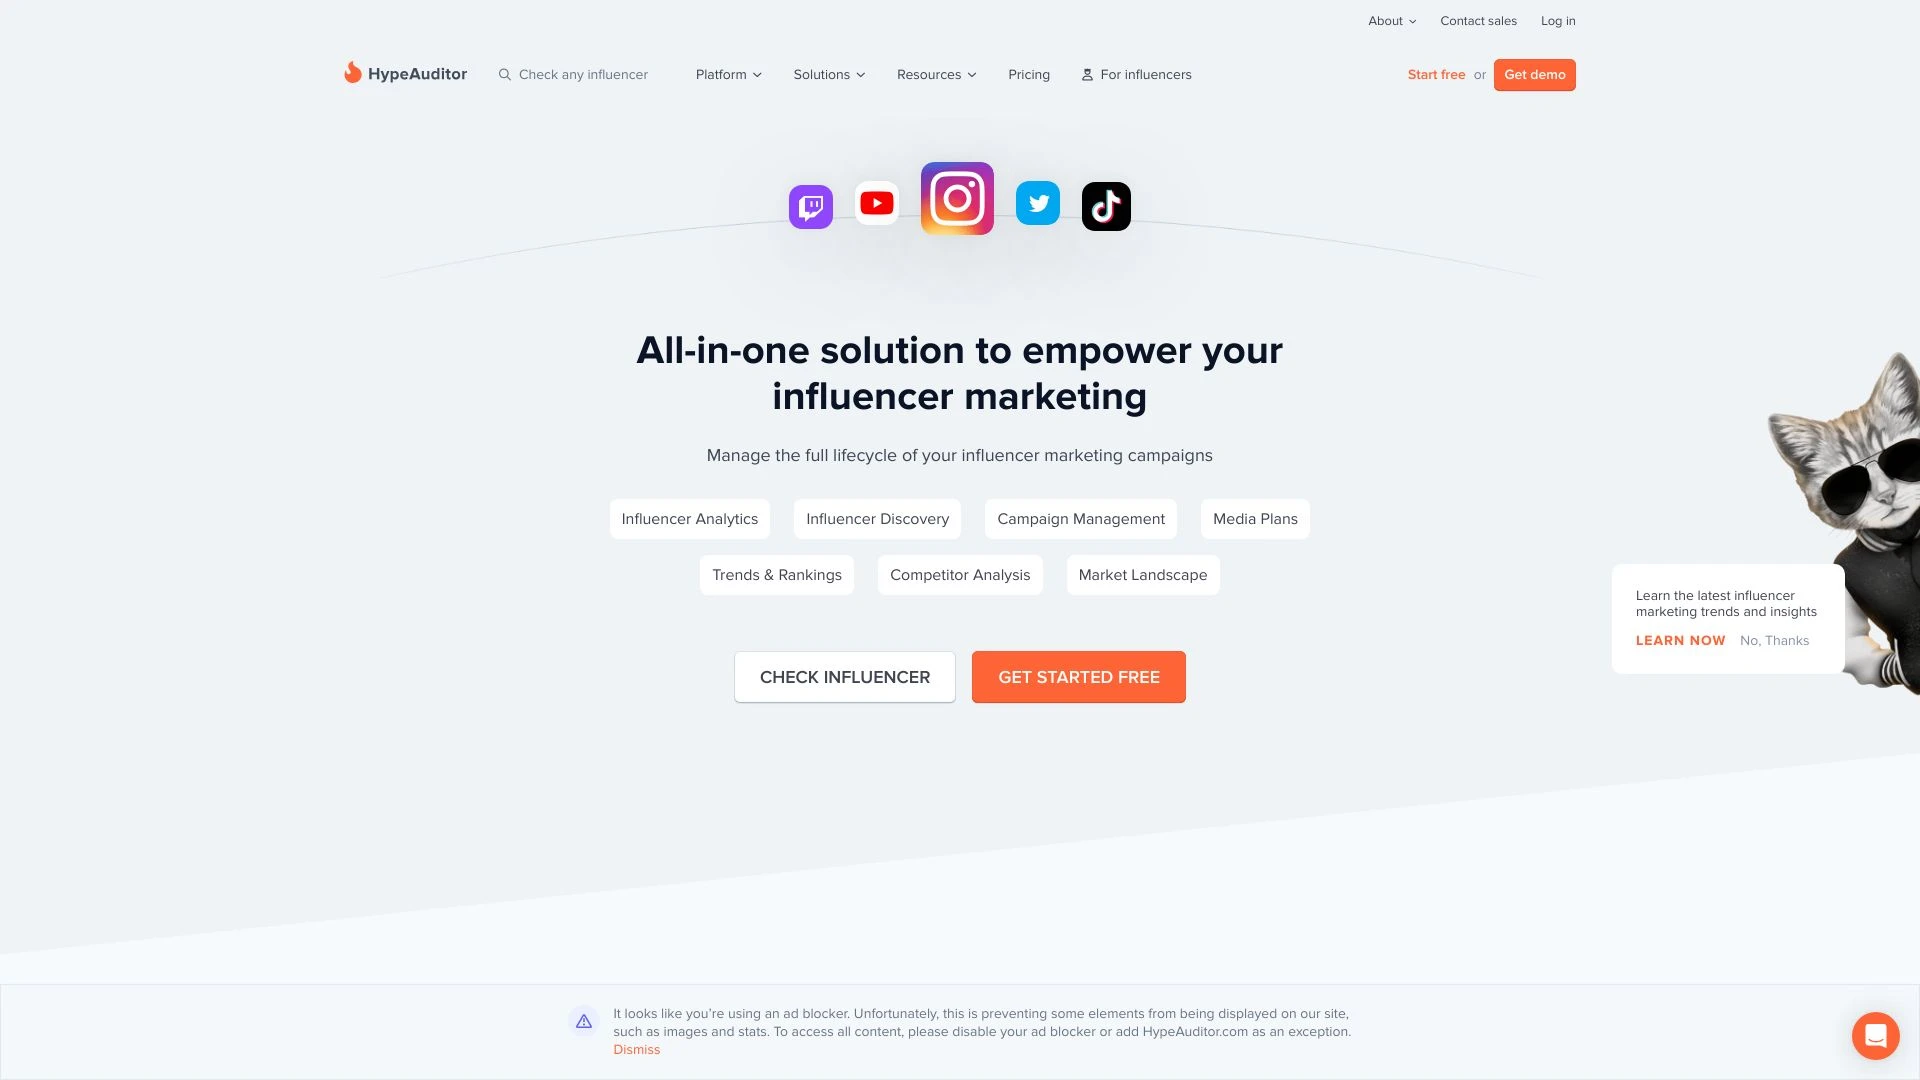This screenshot has height=1080, width=1920.
Task: Click the Instagram icon
Action: [x=957, y=198]
